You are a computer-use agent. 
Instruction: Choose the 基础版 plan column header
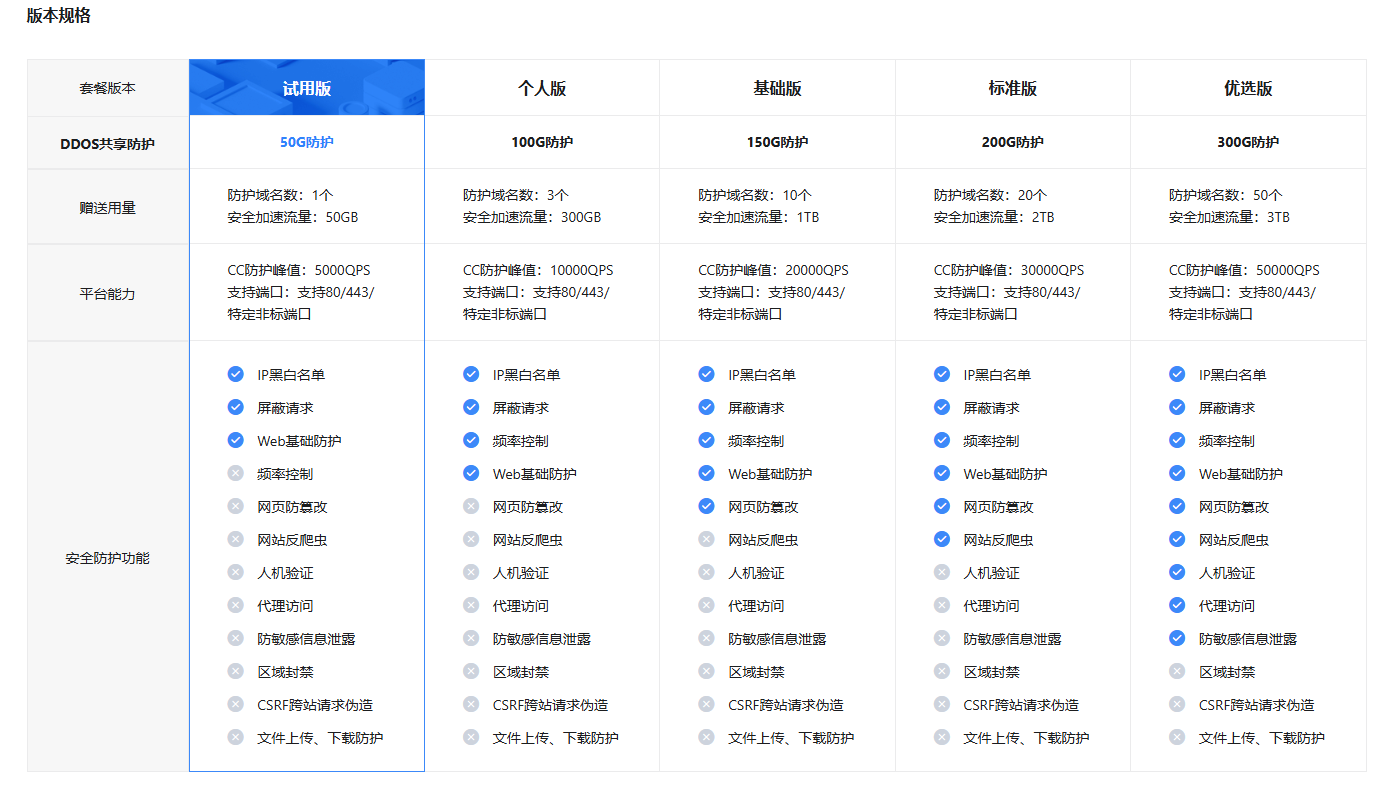(x=777, y=88)
